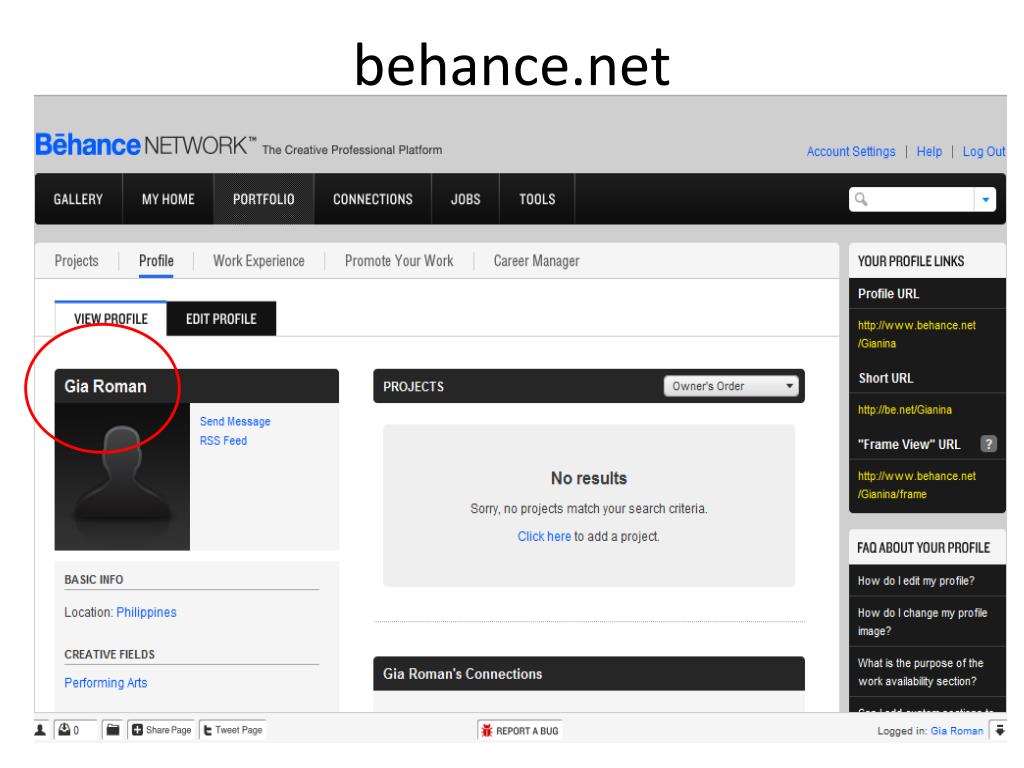Click the "PROJECTS" panel title
This screenshot has width=1024, height=768.
click(x=413, y=387)
